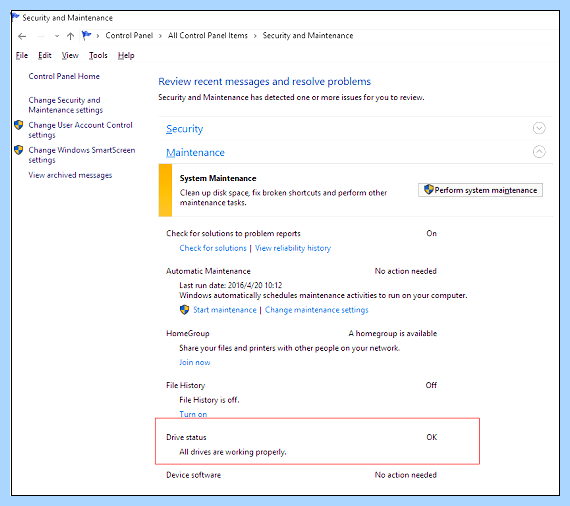Click 'Last run date: 2016/4/20 10:12' text

[x=230, y=285]
